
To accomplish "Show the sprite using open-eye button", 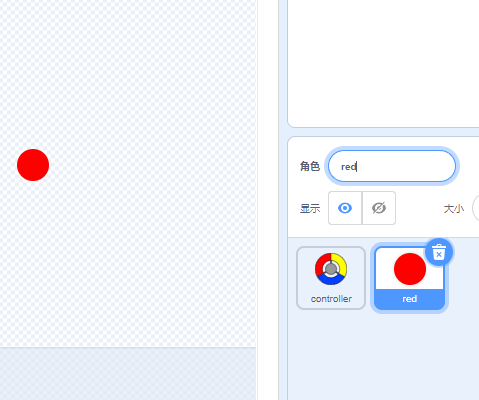I will tap(345, 208).
